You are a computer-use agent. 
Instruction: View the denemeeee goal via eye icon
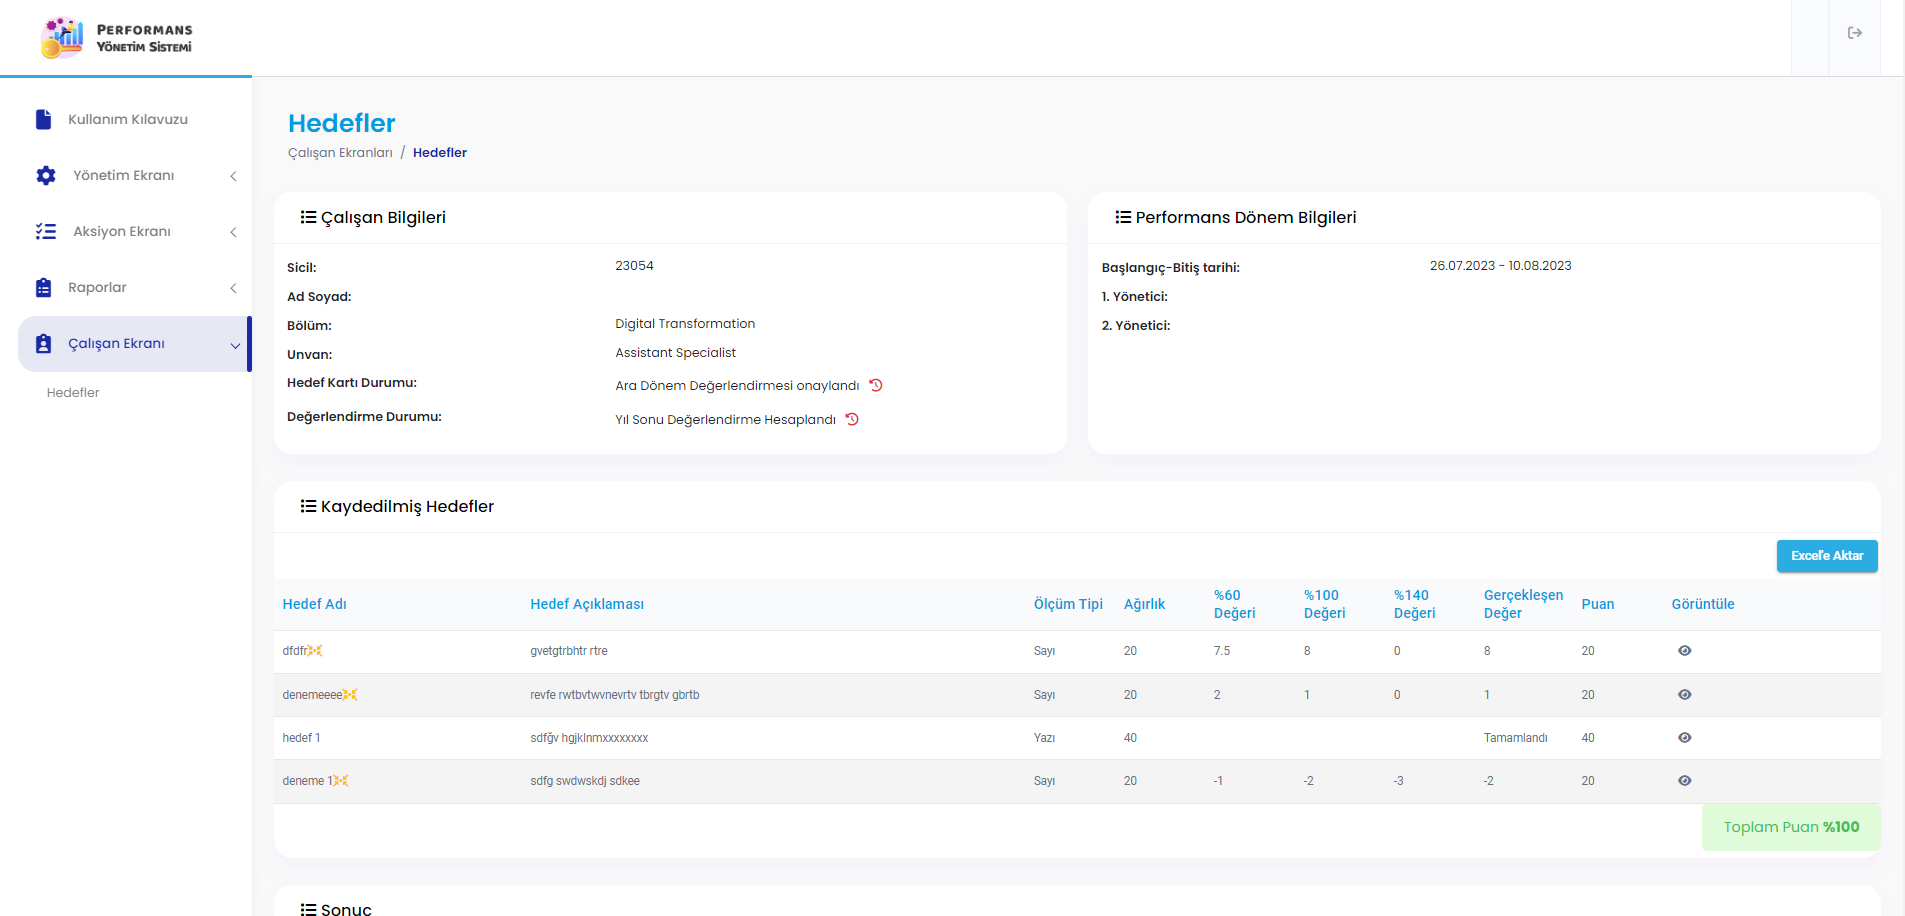tap(1684, 694)
